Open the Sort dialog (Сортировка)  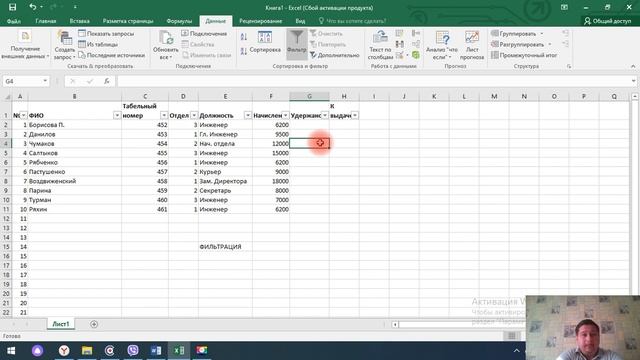click(x=265, y=42)
